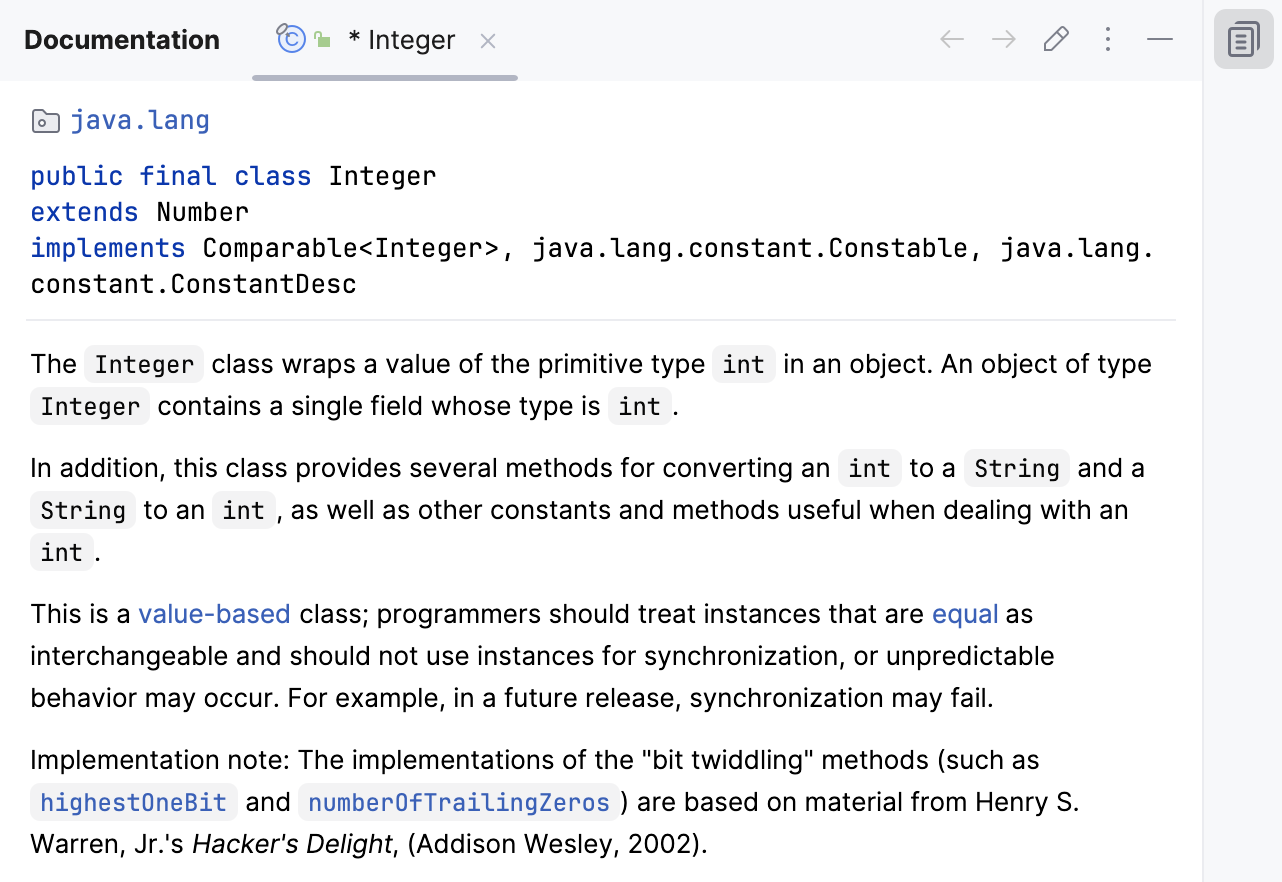Click the edit source pencil icon
1282x882 pixels.
click(x=1056, y=39)
